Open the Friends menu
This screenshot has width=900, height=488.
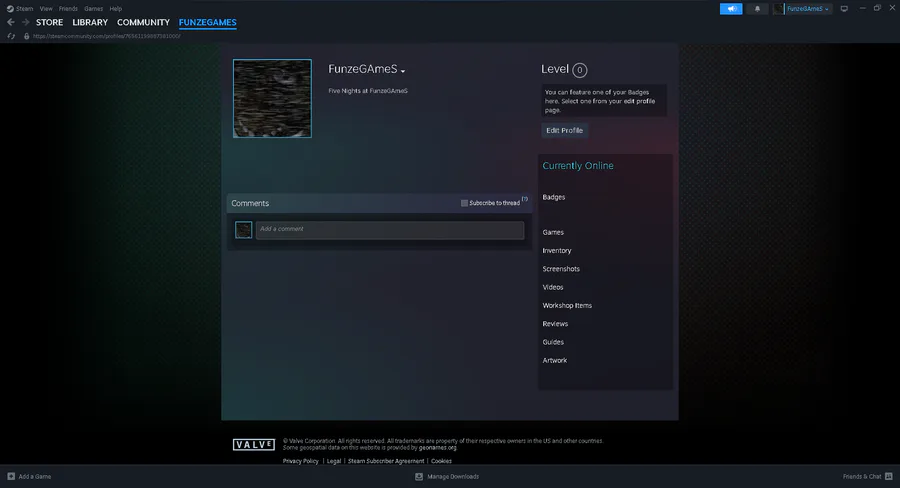68,9
